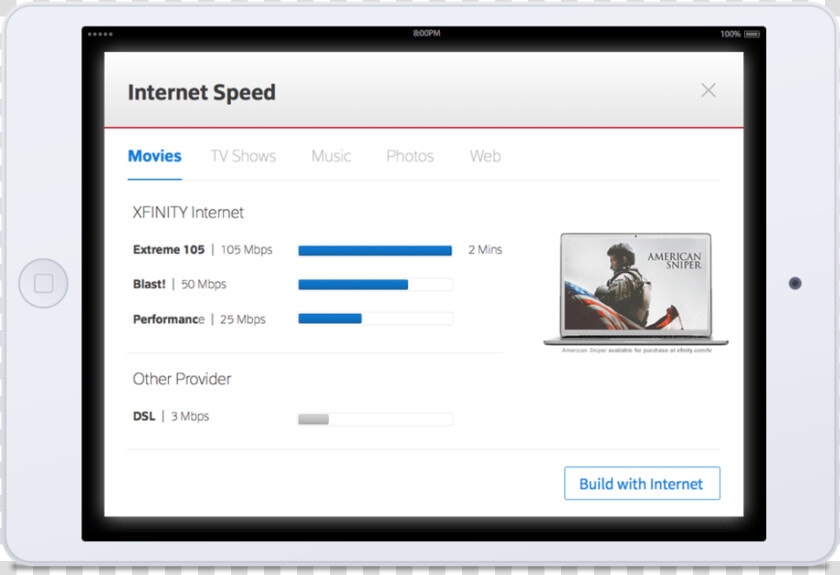840x575 pixels.
Task: Click the American Sniper purchase caption
Action: point(636,350)
